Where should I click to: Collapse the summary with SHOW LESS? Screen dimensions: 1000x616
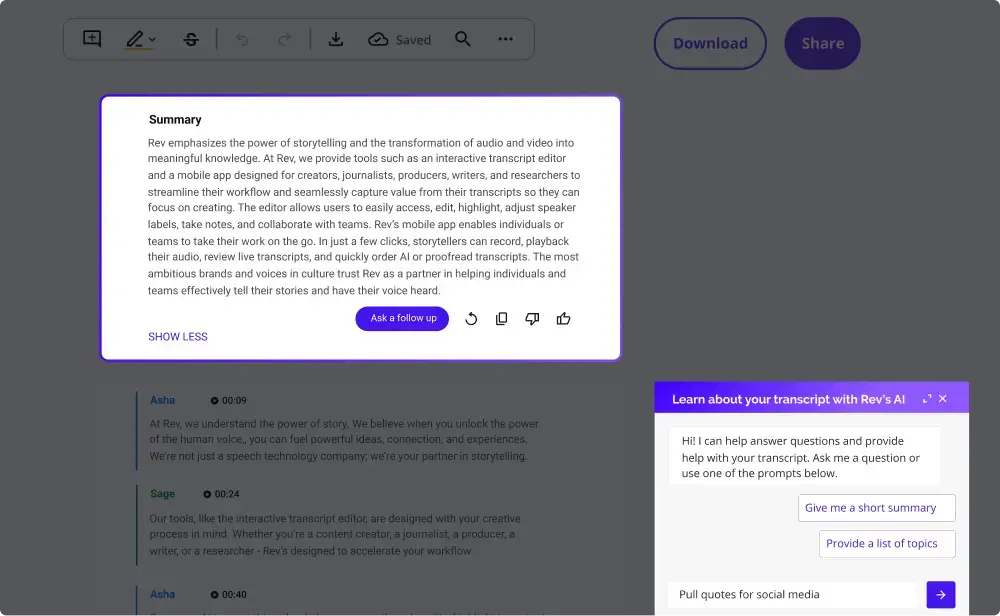[178, 337]
